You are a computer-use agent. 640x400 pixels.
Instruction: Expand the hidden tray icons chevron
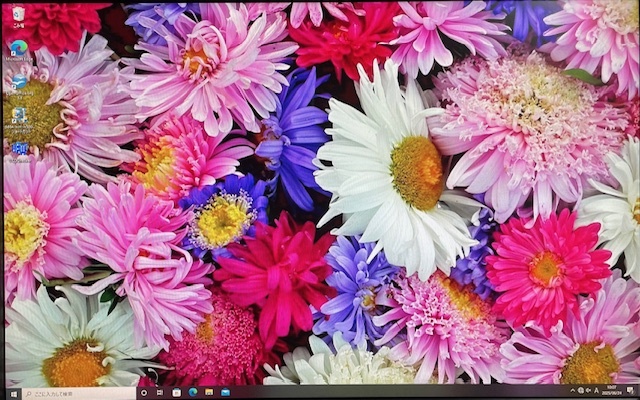coord(573,391)
